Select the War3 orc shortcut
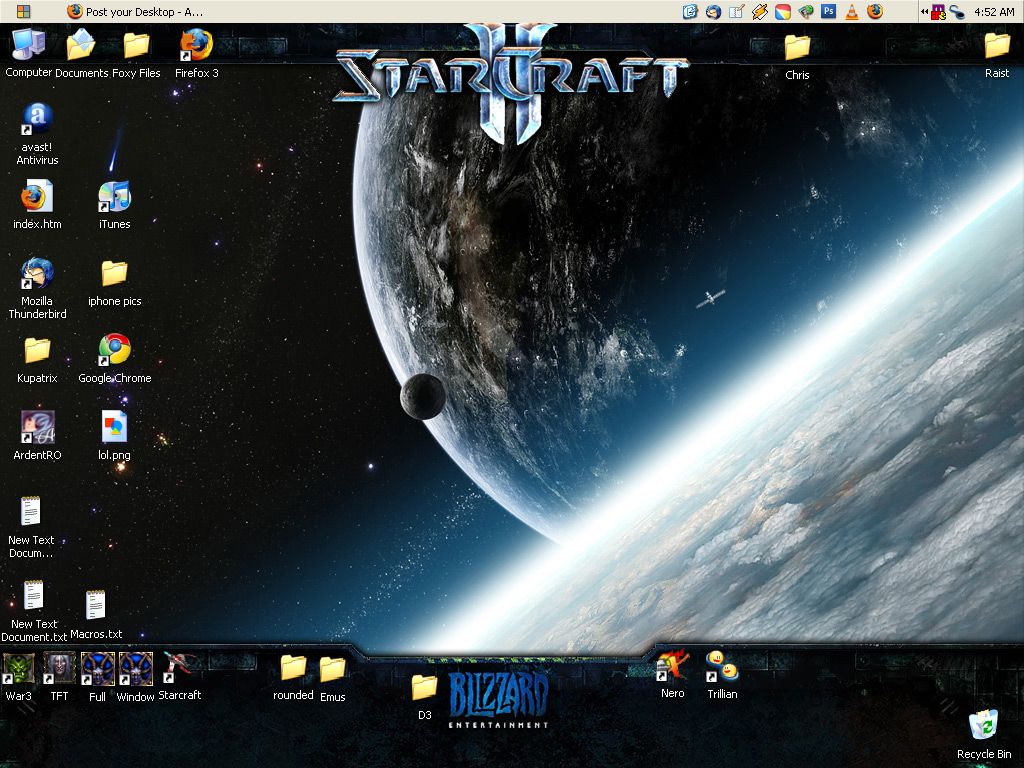The image size is (1024, 768). tap(18, 677)
